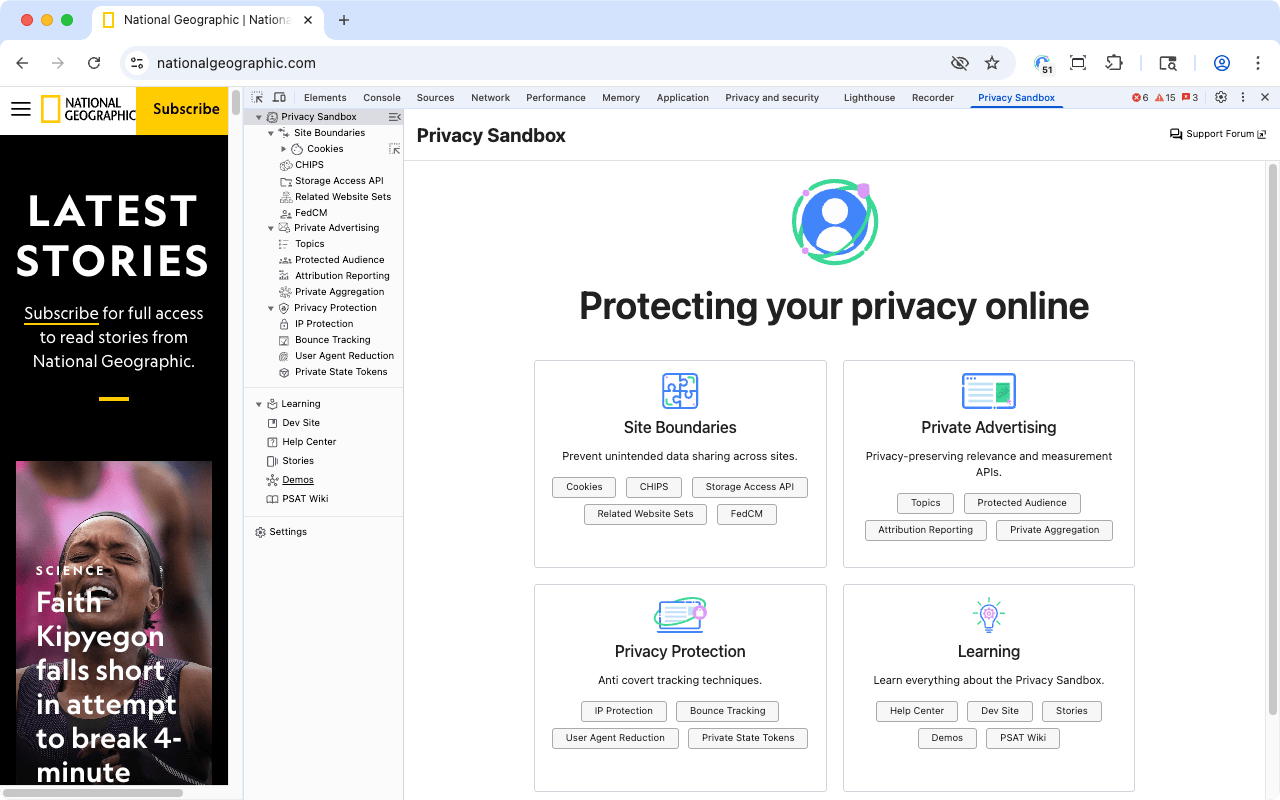1280x800 pixels.
Task: Switch to the Network tab
Action: 490,97
